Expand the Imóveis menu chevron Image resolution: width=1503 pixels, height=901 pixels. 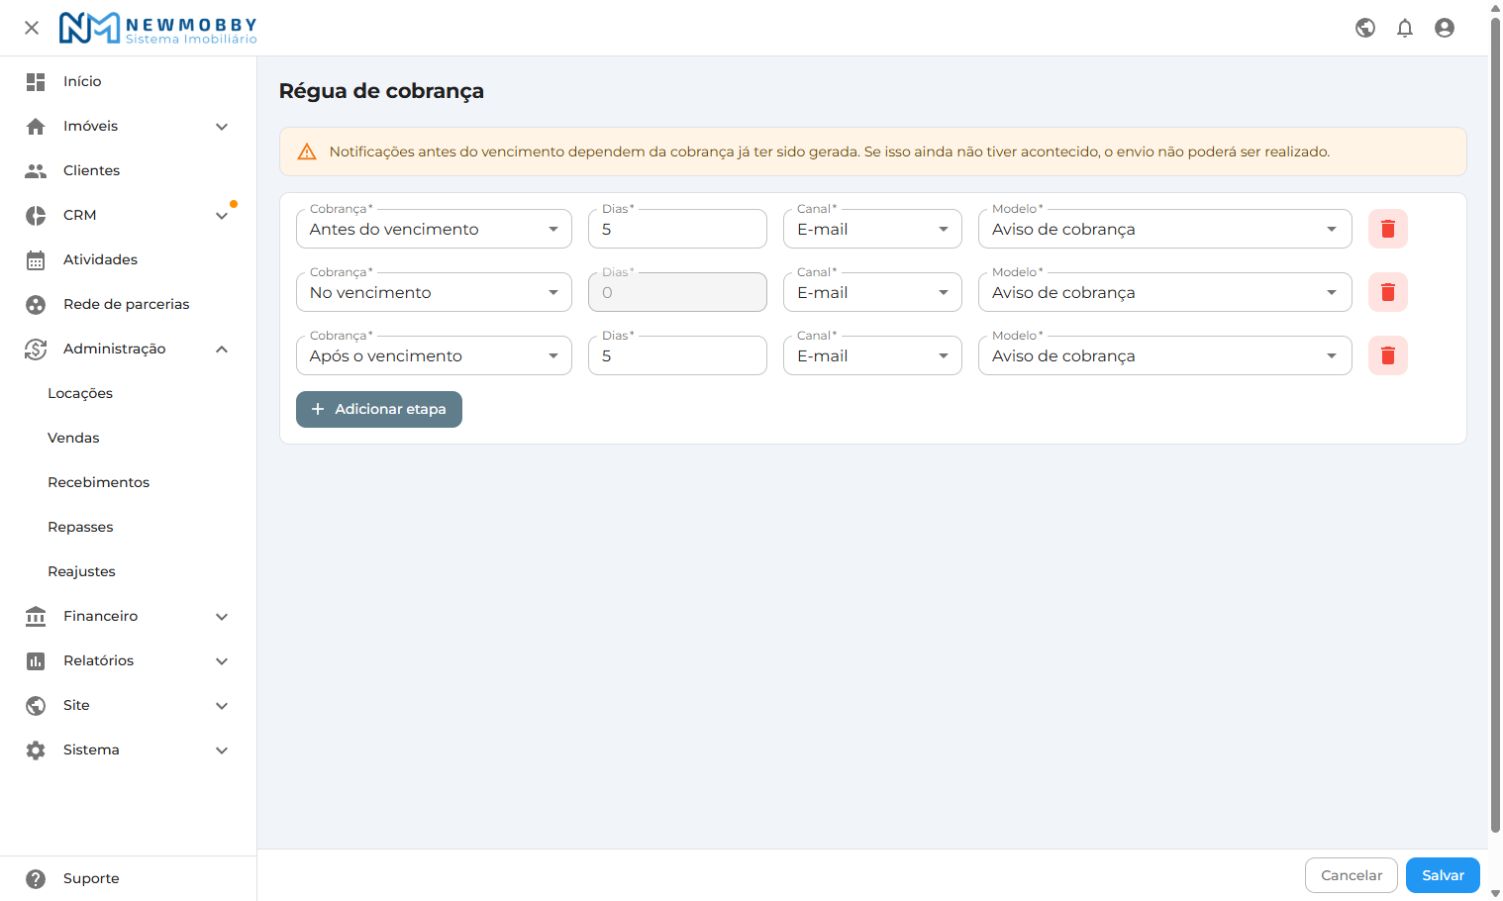(222, 127)
